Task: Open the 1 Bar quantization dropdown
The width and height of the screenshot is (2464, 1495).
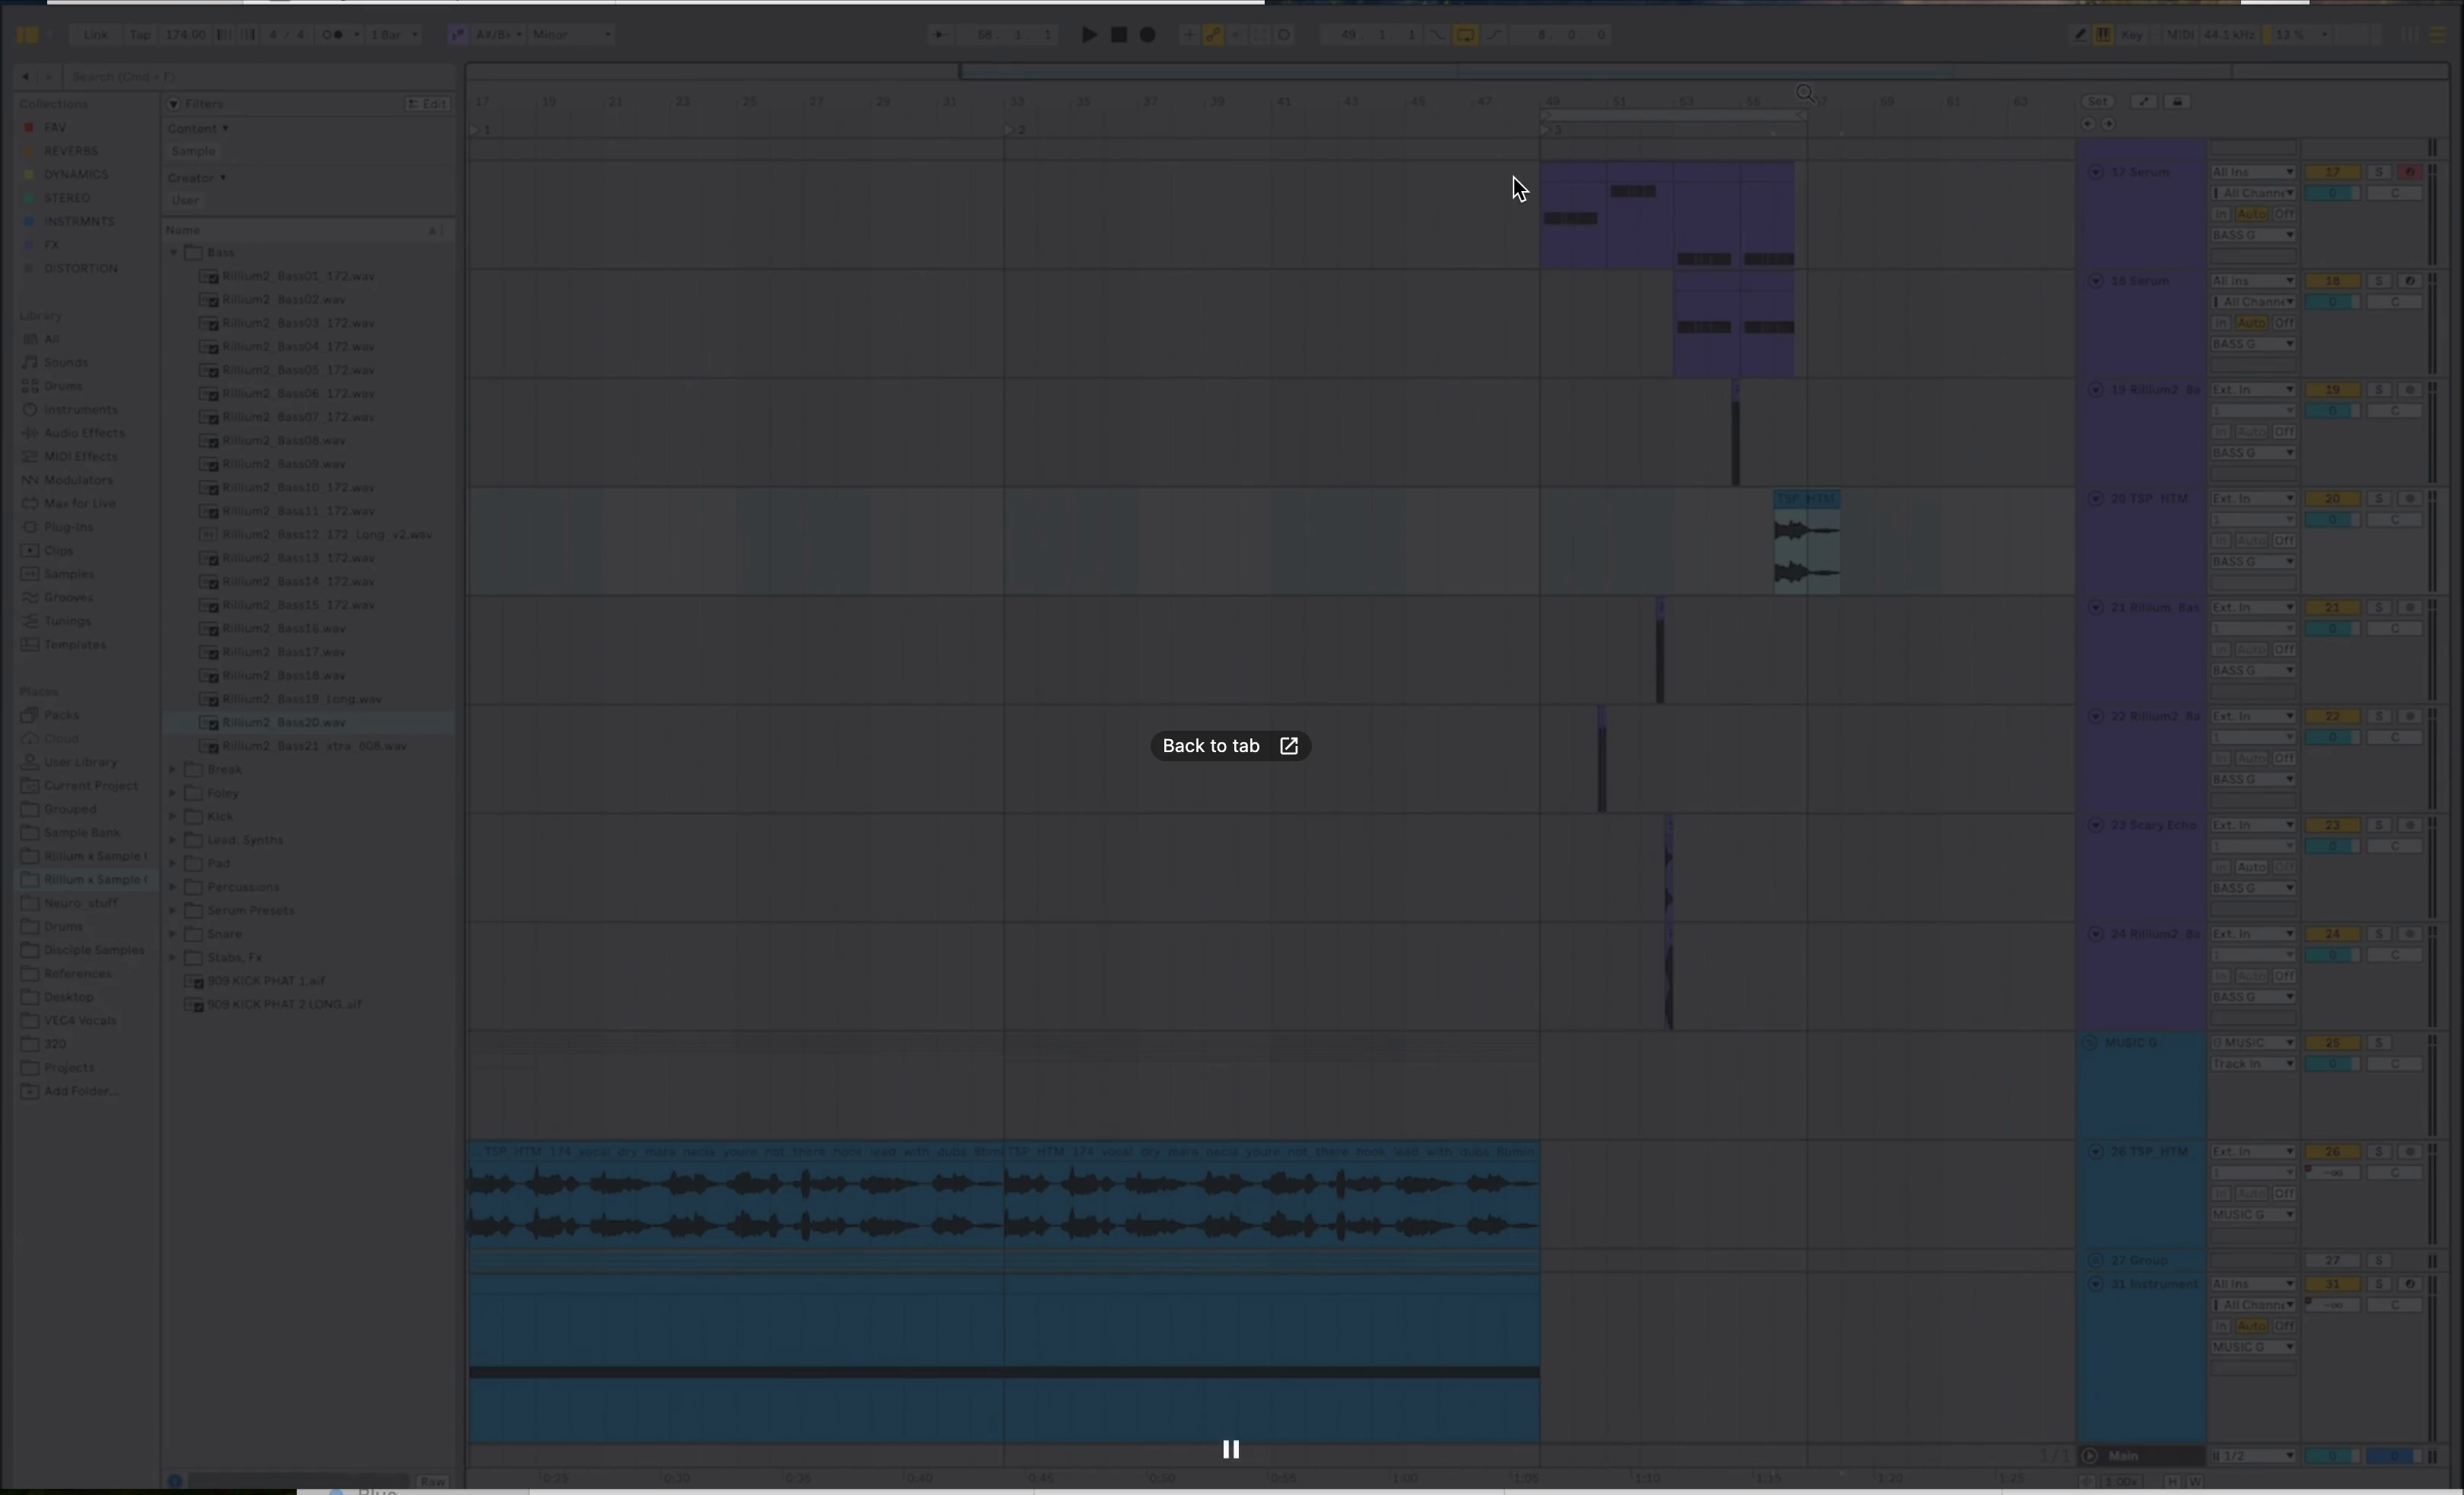Action: coord(394,35)
